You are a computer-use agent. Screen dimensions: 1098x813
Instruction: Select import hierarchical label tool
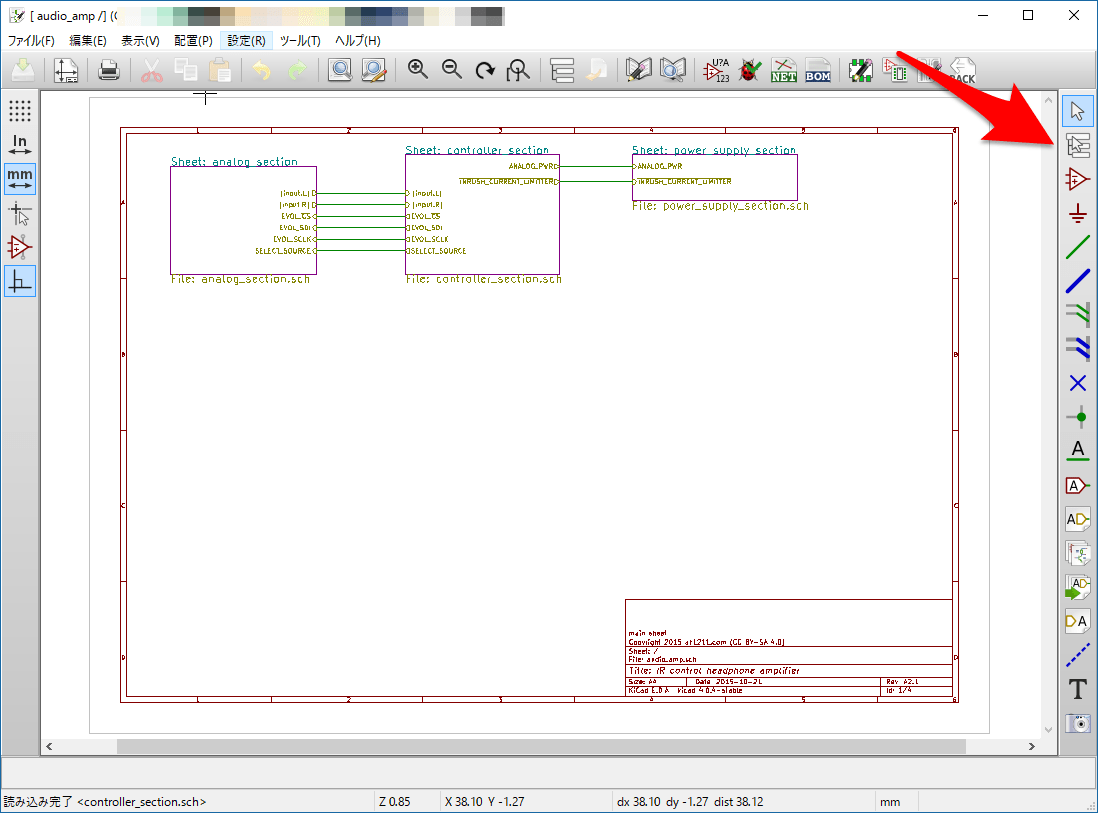point(1078,588)
